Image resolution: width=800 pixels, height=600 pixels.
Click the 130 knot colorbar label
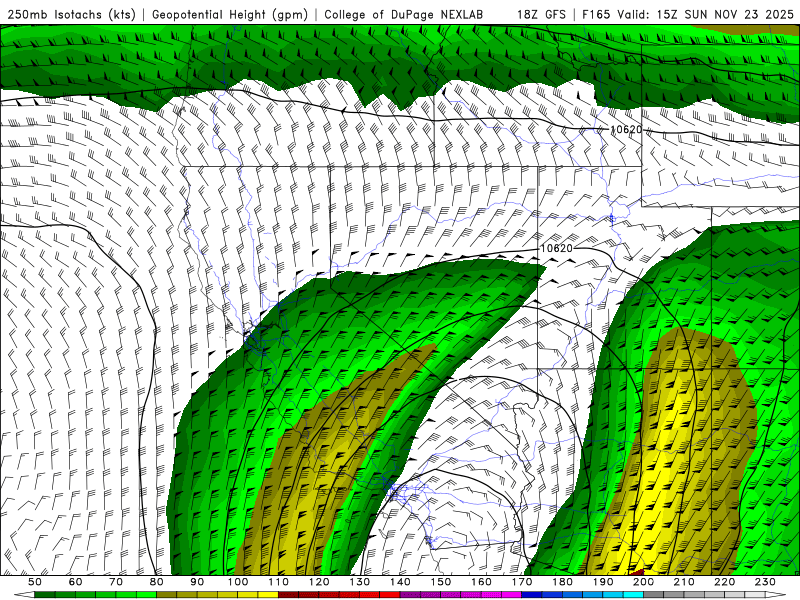(360, 582)
